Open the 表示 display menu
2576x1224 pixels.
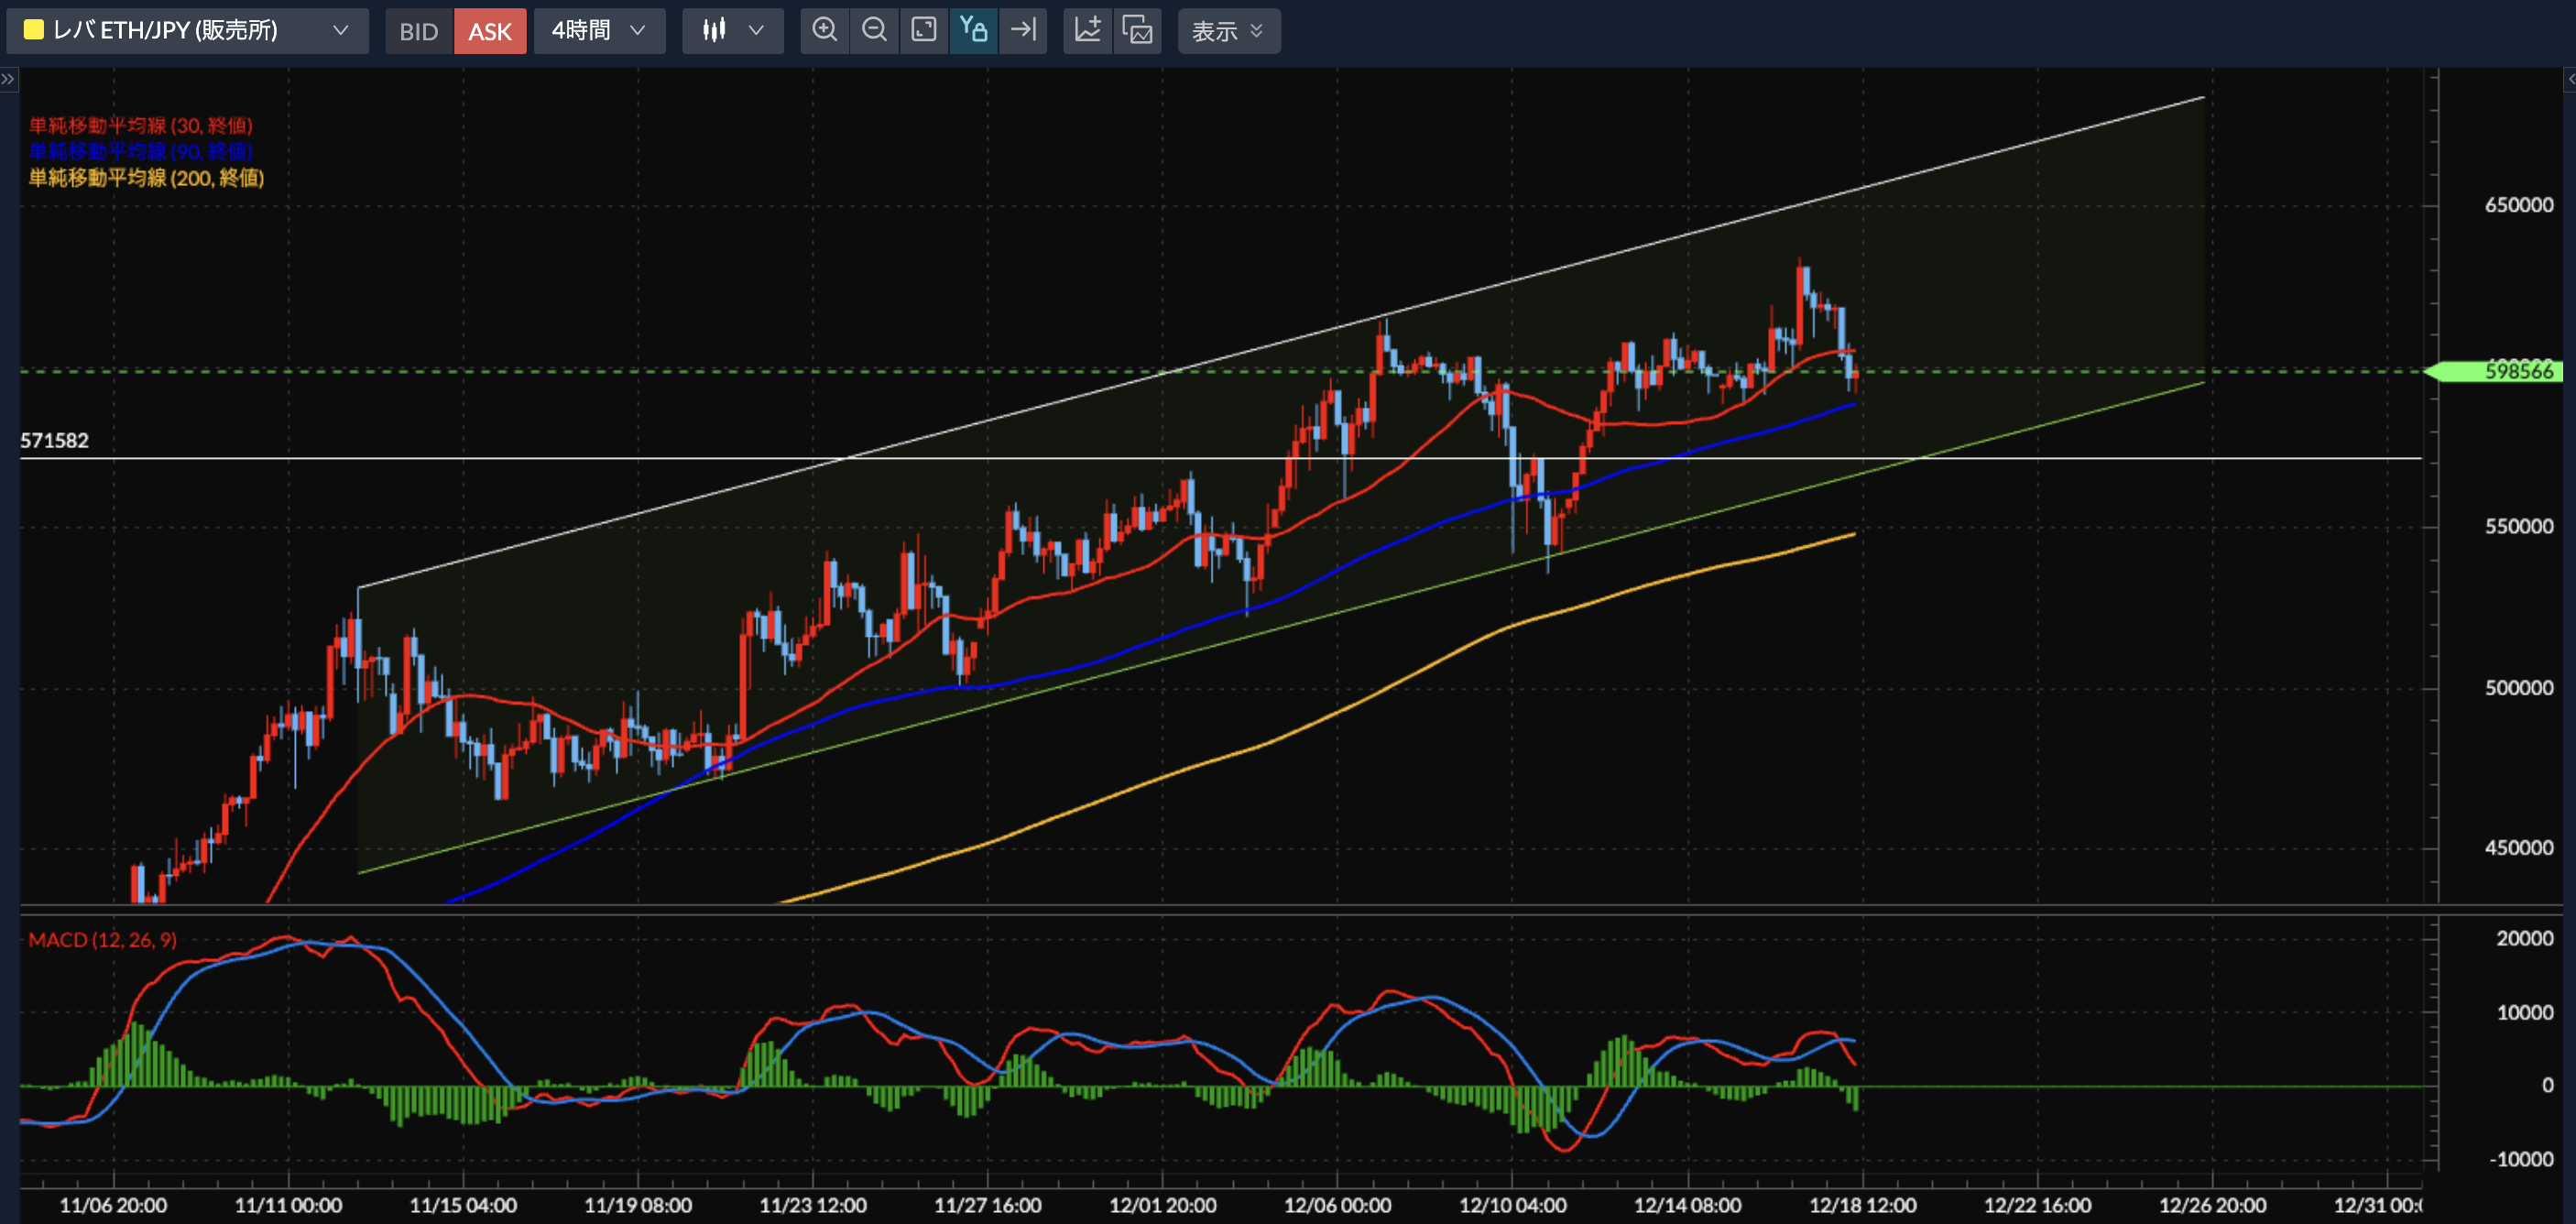[1228, 31]
